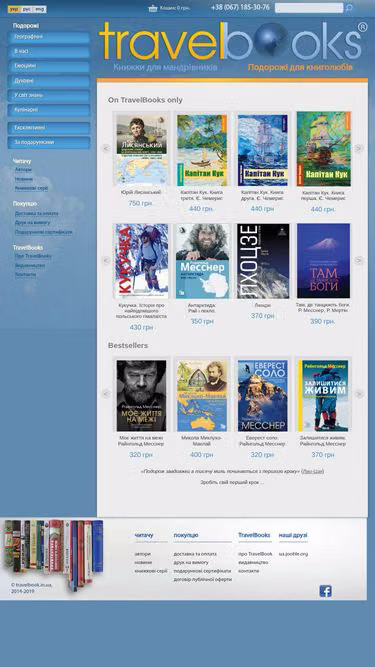Screen dimensions: 375x667
Task: Switch site language to укр
Action: click(x=14, y=9)
